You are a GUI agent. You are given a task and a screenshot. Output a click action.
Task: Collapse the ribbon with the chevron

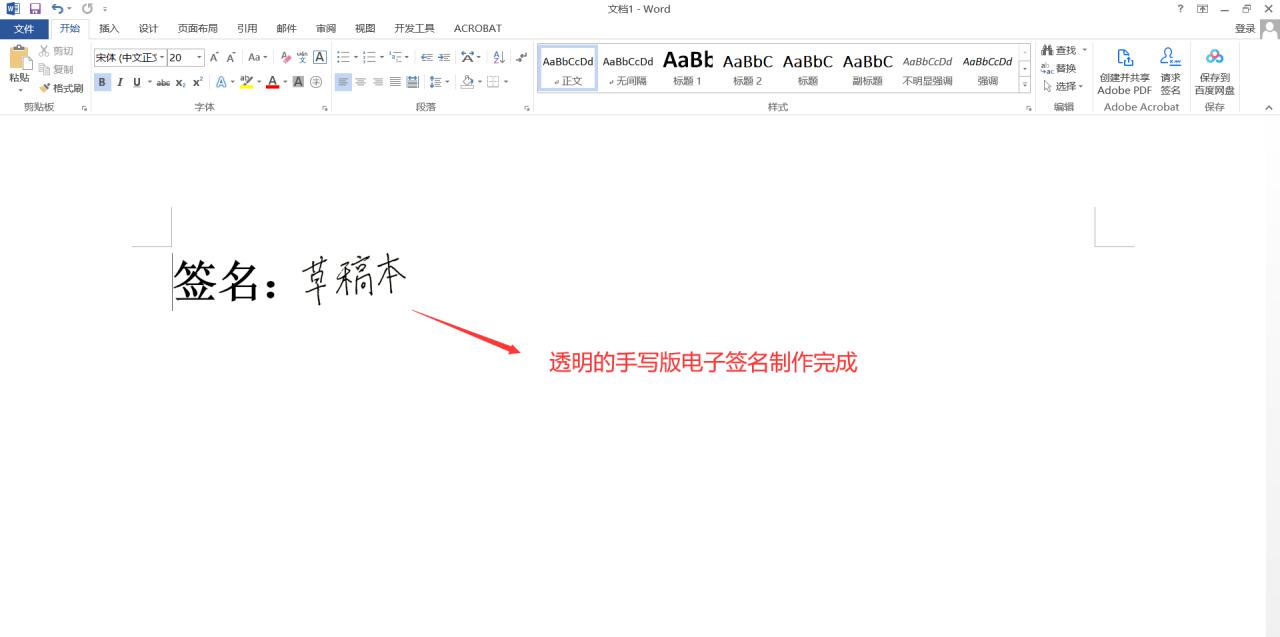[1269, 107]
